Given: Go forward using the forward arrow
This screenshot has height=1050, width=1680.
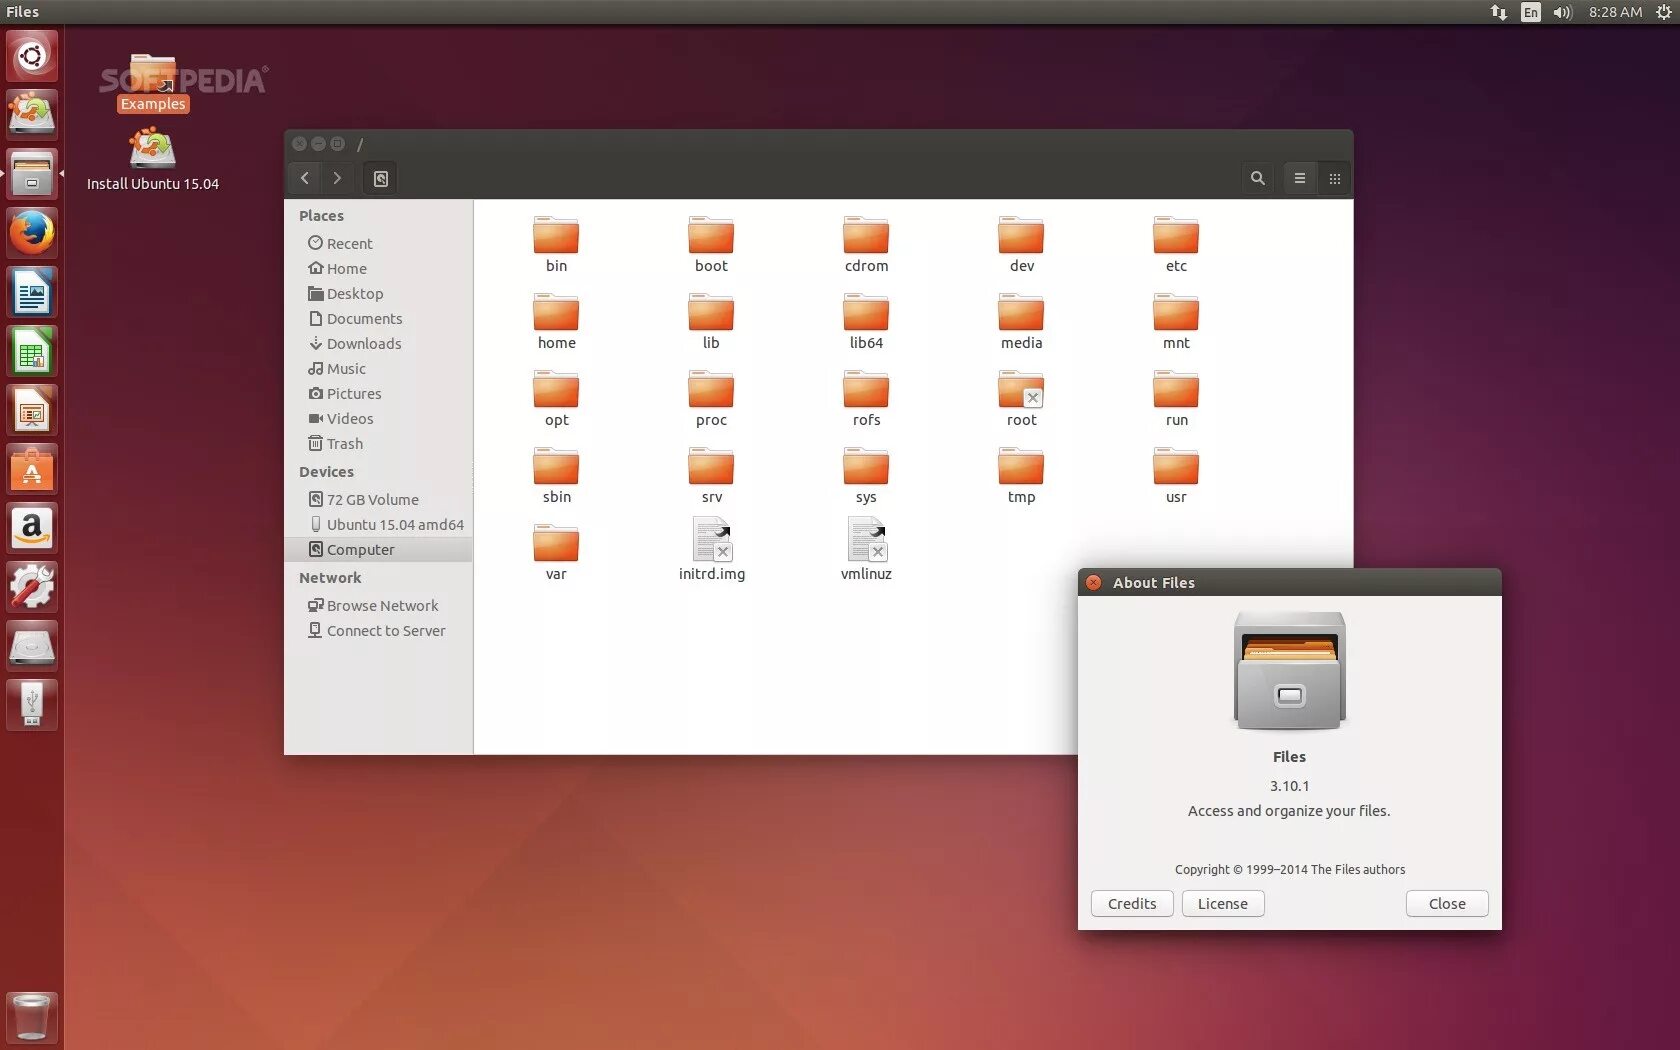Looking at the screenshot, I should tap(337, 178).
